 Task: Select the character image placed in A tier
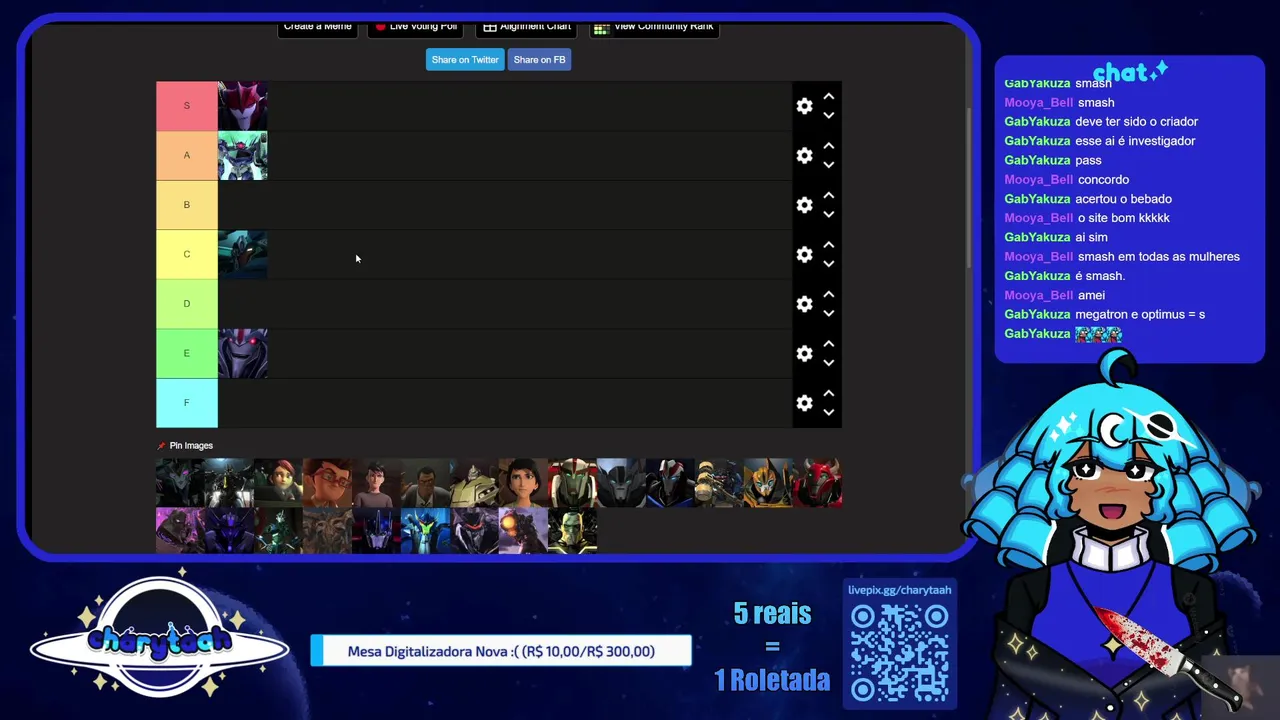pyautogui.click(x=243, y=155)
